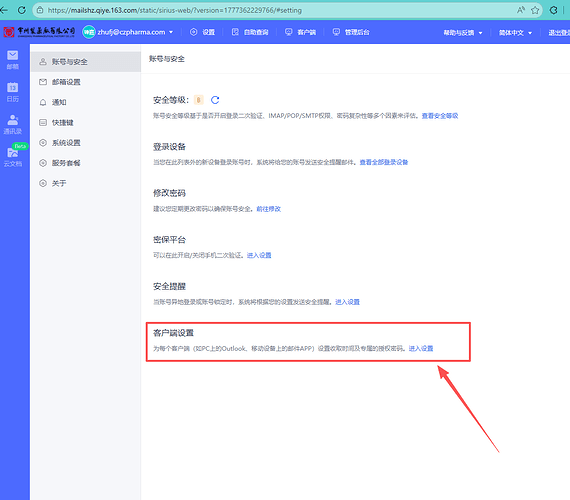570x500 pixels.
Task: Select 邮箱设置 in the settings menu
Action: coord(86,82)
